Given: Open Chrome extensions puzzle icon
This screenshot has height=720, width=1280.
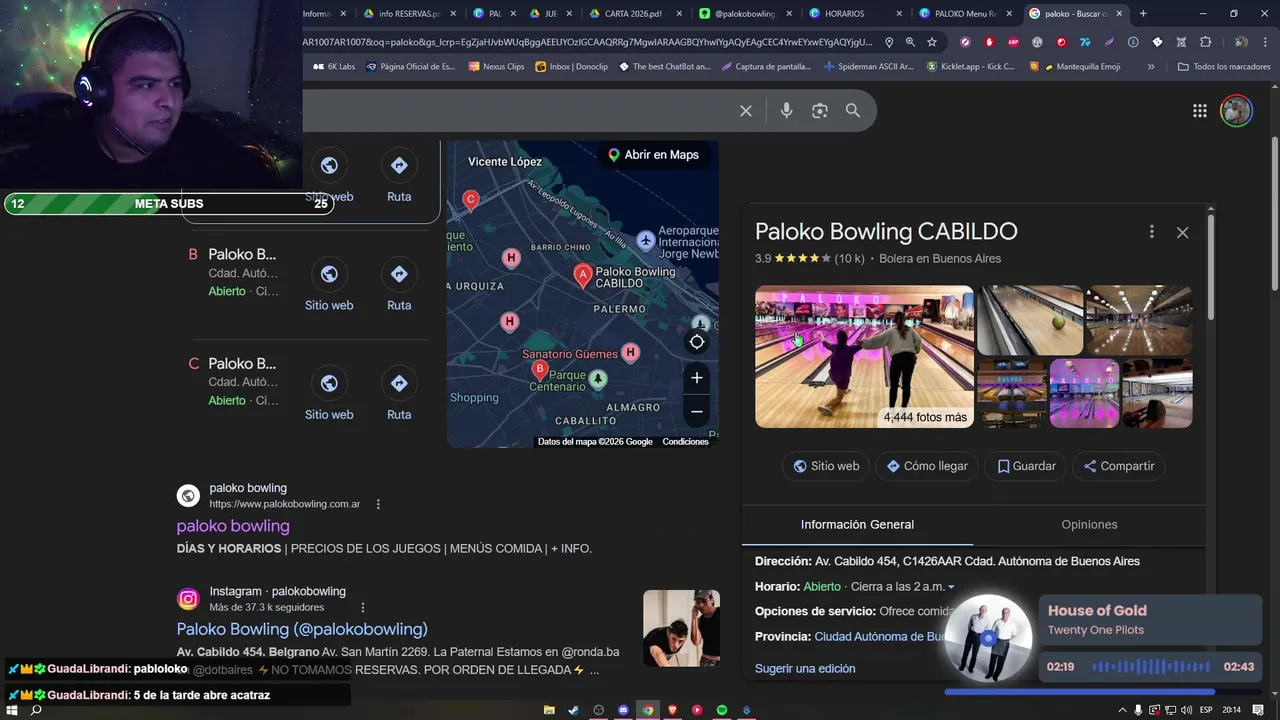Looking at the screenshot, I should click(1205, 42).
